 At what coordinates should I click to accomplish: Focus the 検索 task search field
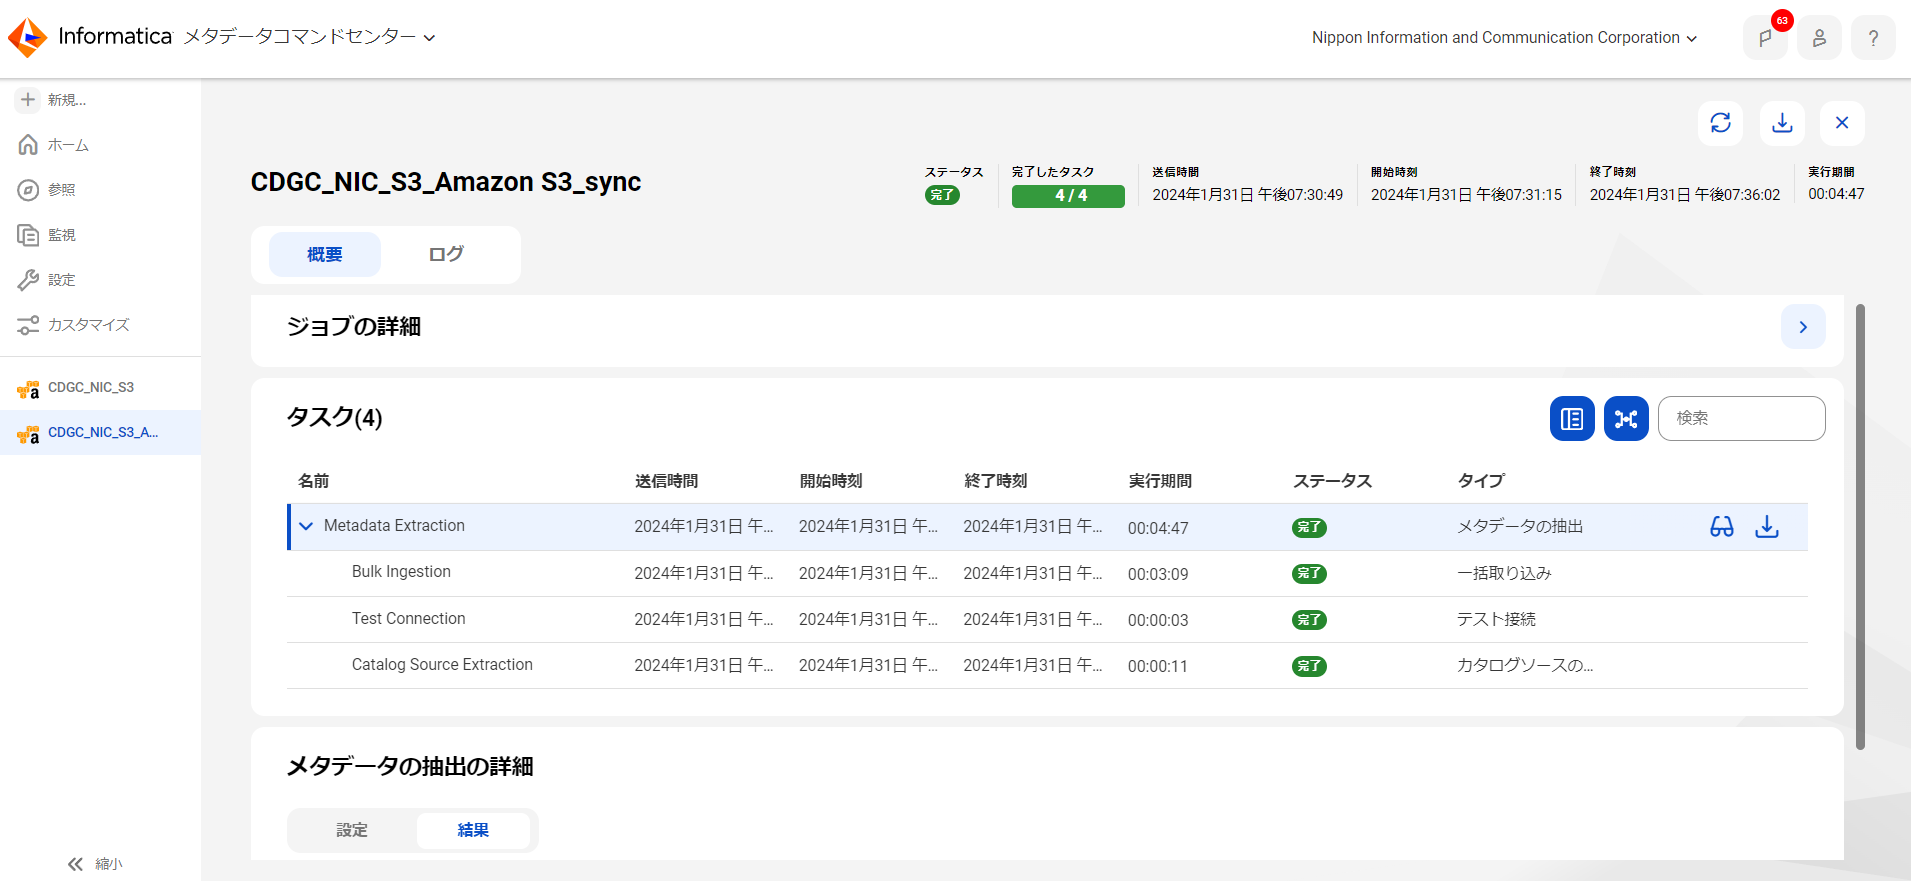[1741, 418]
